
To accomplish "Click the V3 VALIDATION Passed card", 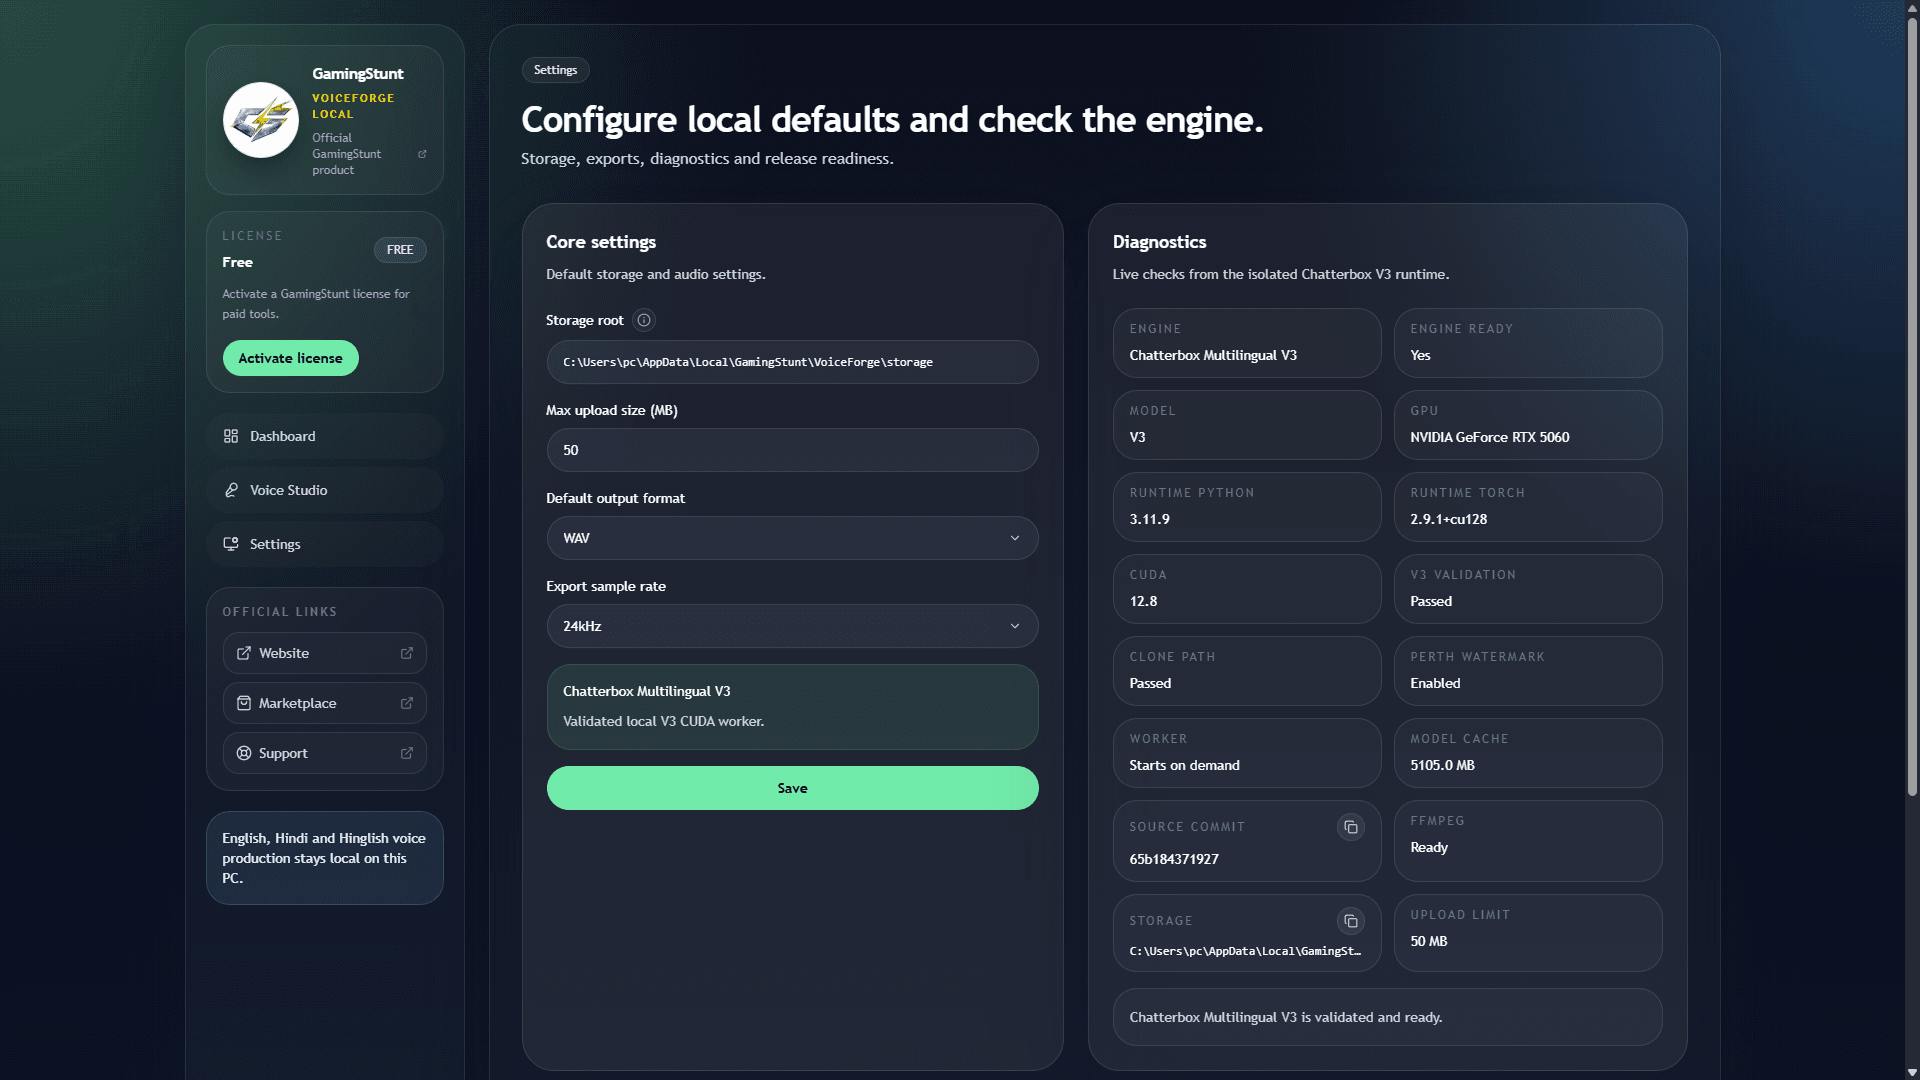I will tap(1528, 589).
